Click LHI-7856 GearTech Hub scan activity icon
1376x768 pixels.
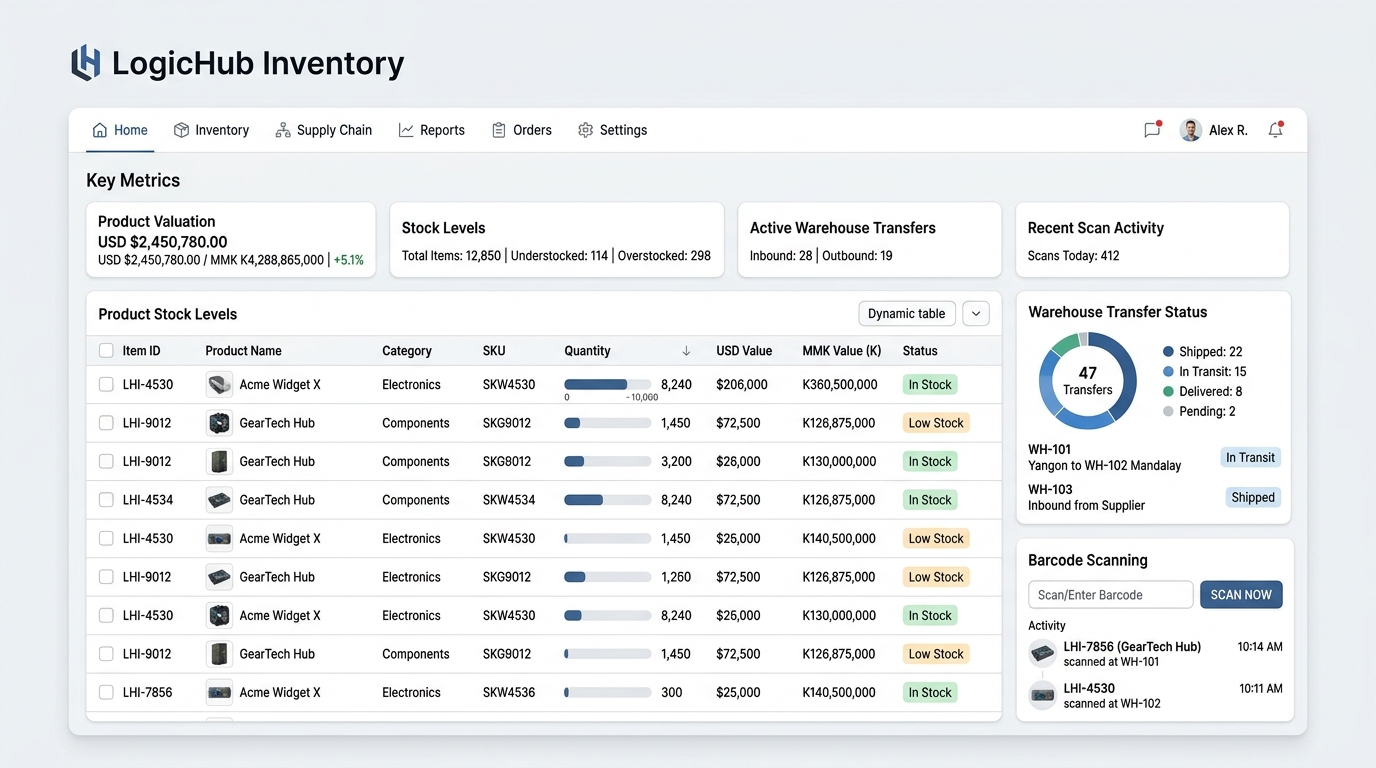1043,654
